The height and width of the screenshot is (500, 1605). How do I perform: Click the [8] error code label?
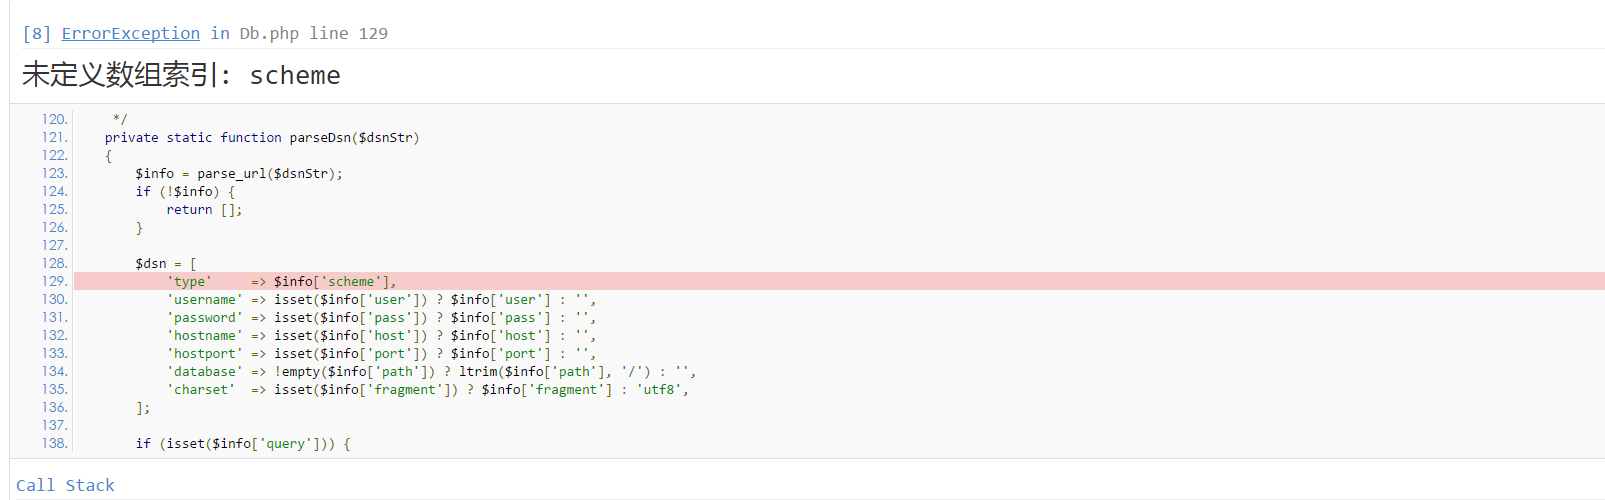pyautogui.click(x=36, y=34)
